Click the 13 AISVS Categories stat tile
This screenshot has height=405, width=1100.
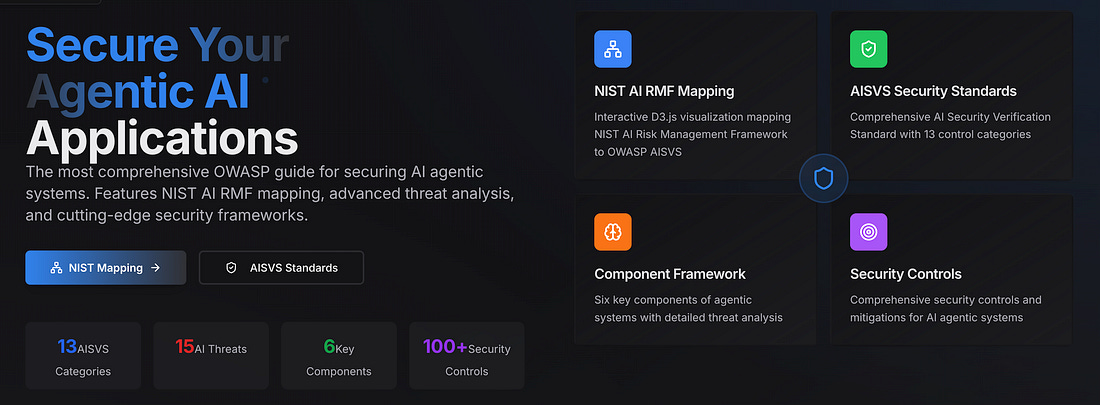(x=83, y=356)
